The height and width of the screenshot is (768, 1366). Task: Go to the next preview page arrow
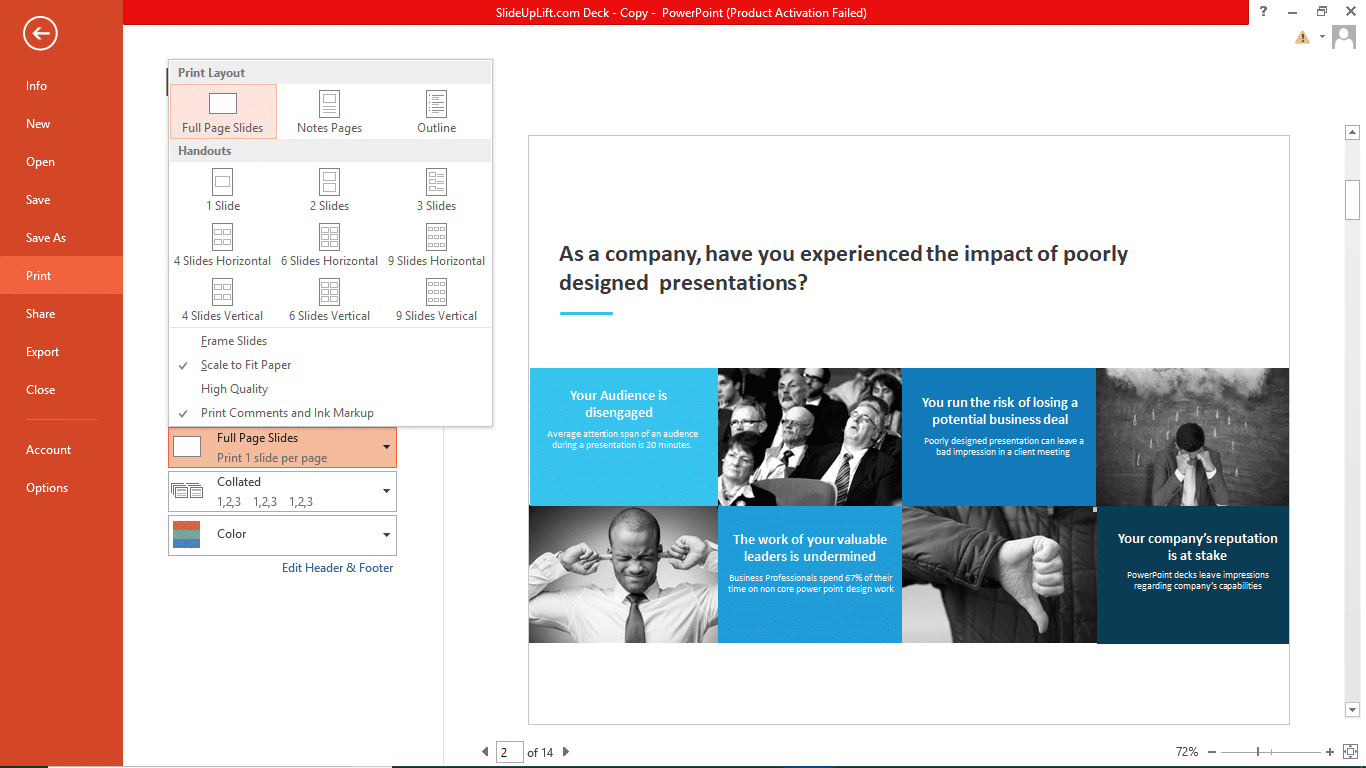pos(566,752)
